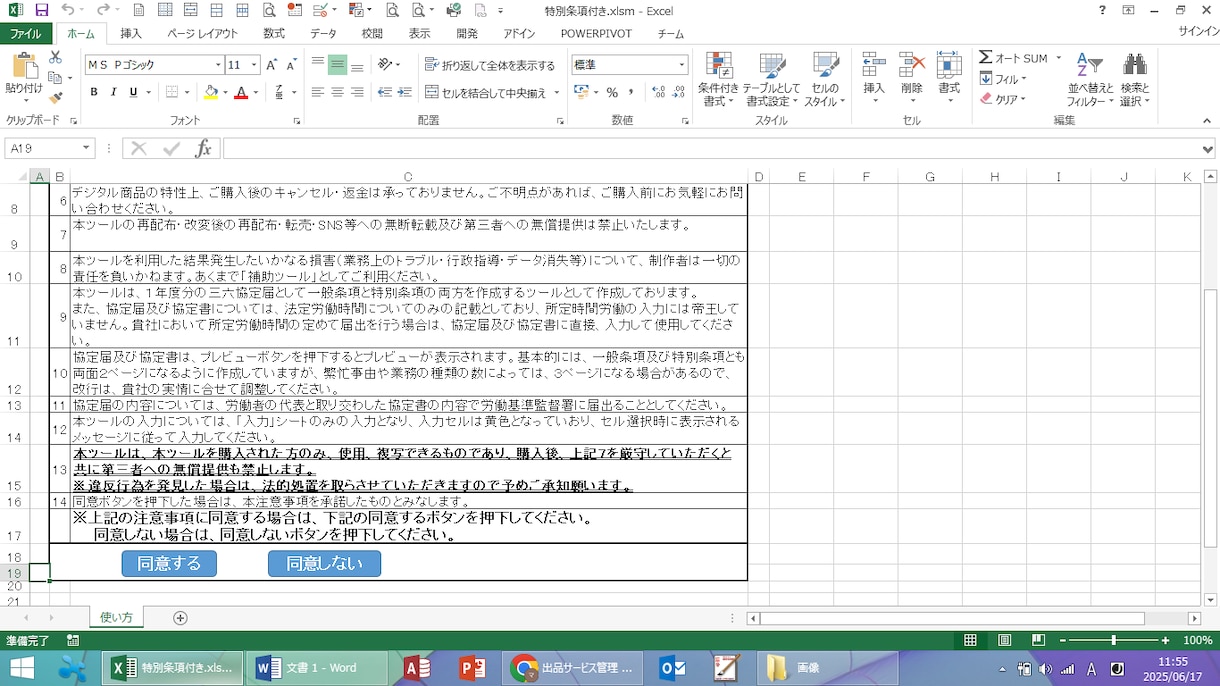Viewport: 1220px width, 686px height.
Task: Decrease the cell indent
Action: (385, 92)
